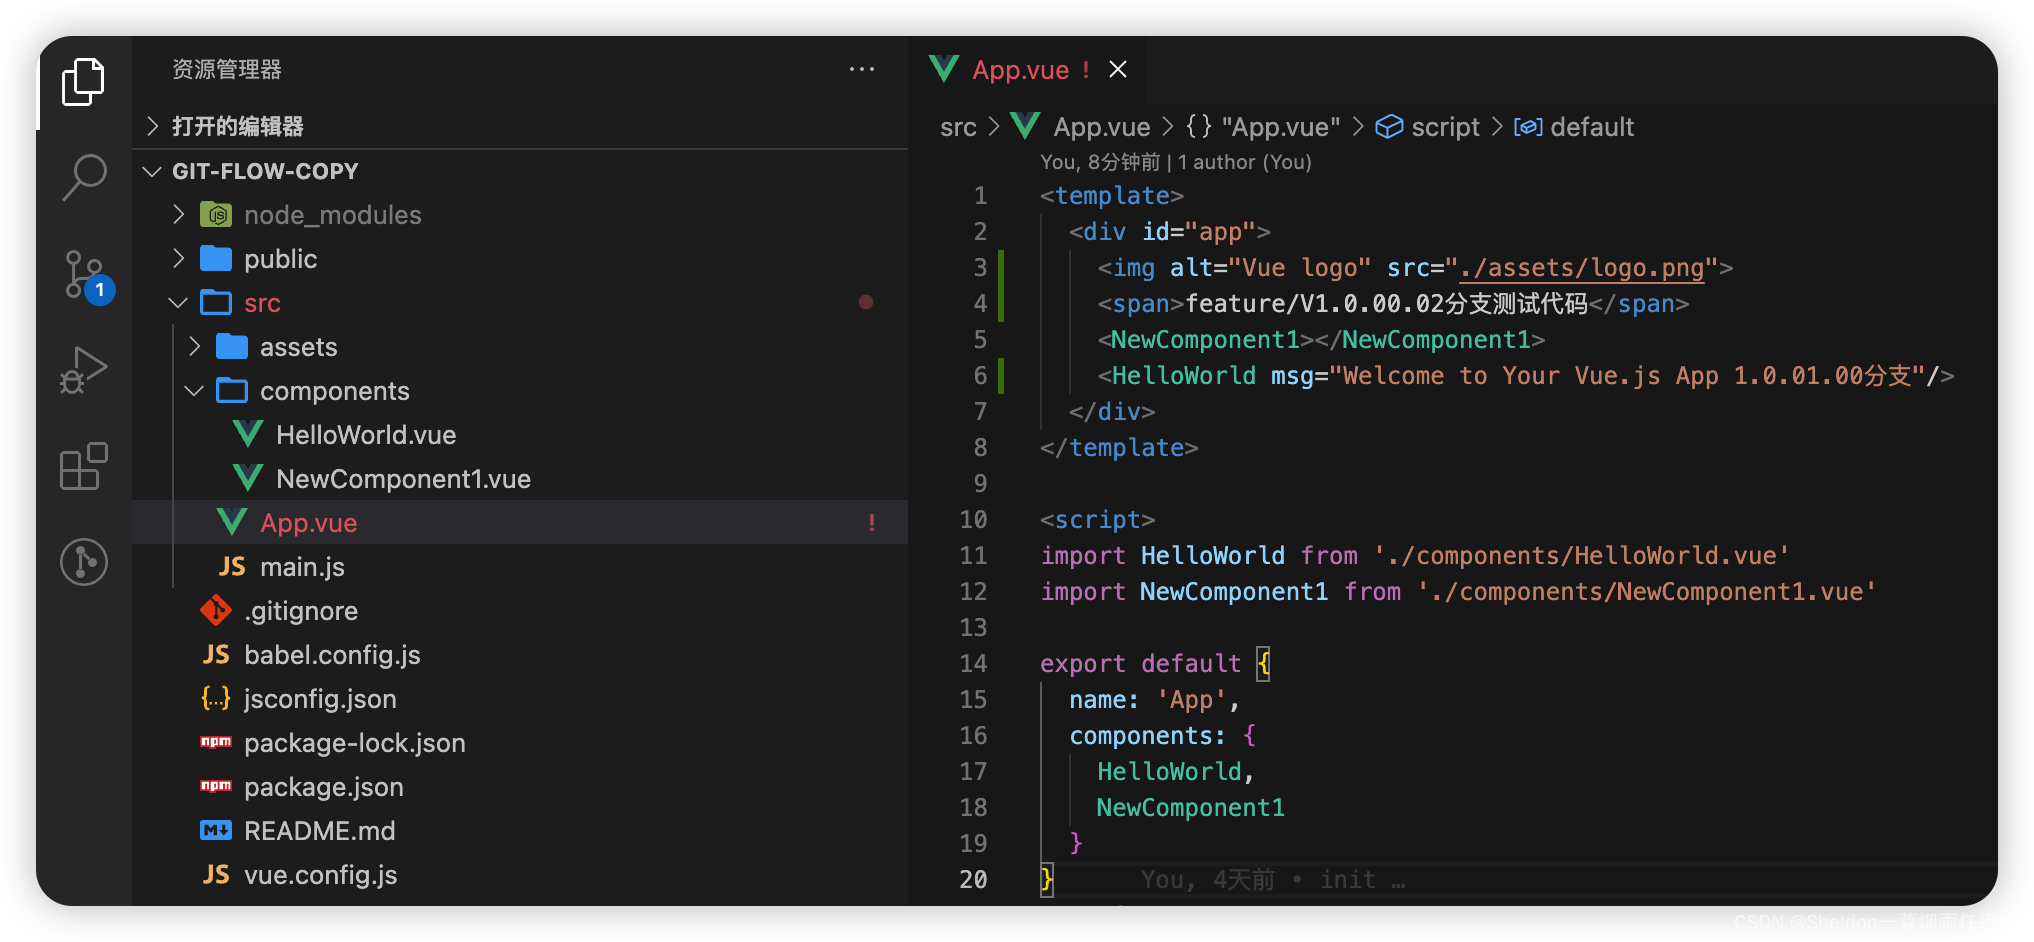Expand the node_modules folder chevron
The width and height of the screenshot is (2034, 942).
click(x=178, y=215)
